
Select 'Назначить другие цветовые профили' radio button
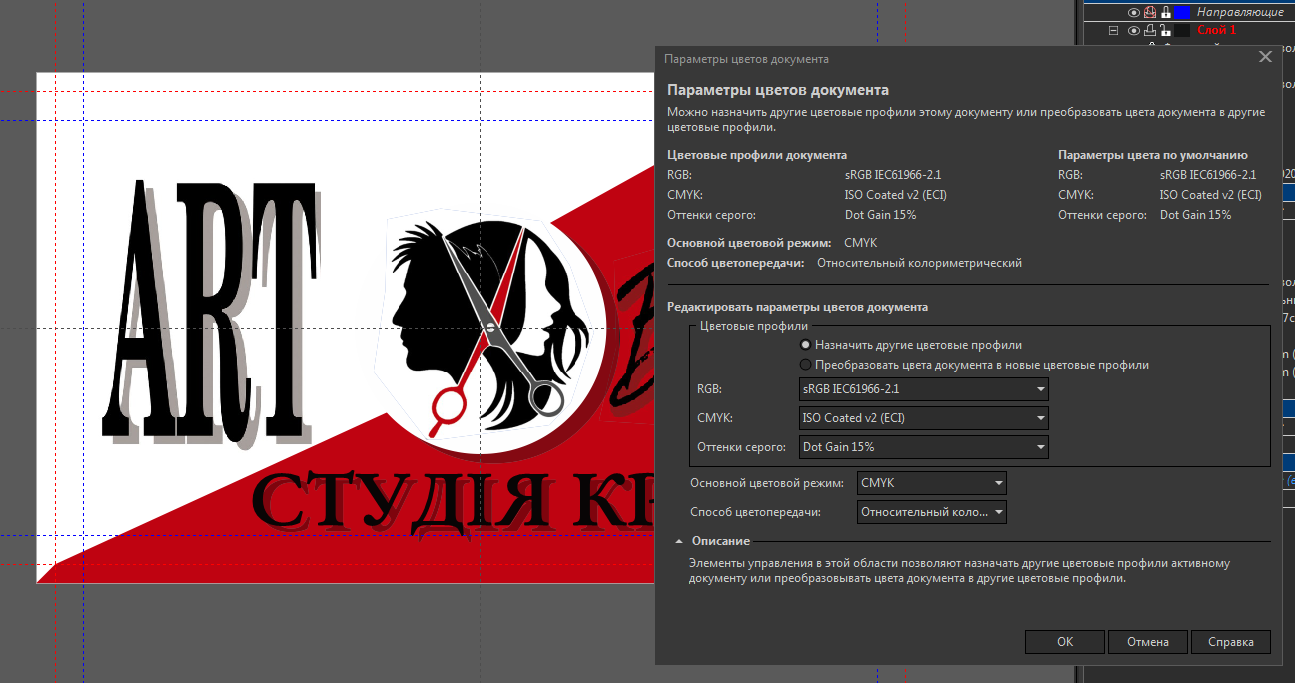pos(805,345)
